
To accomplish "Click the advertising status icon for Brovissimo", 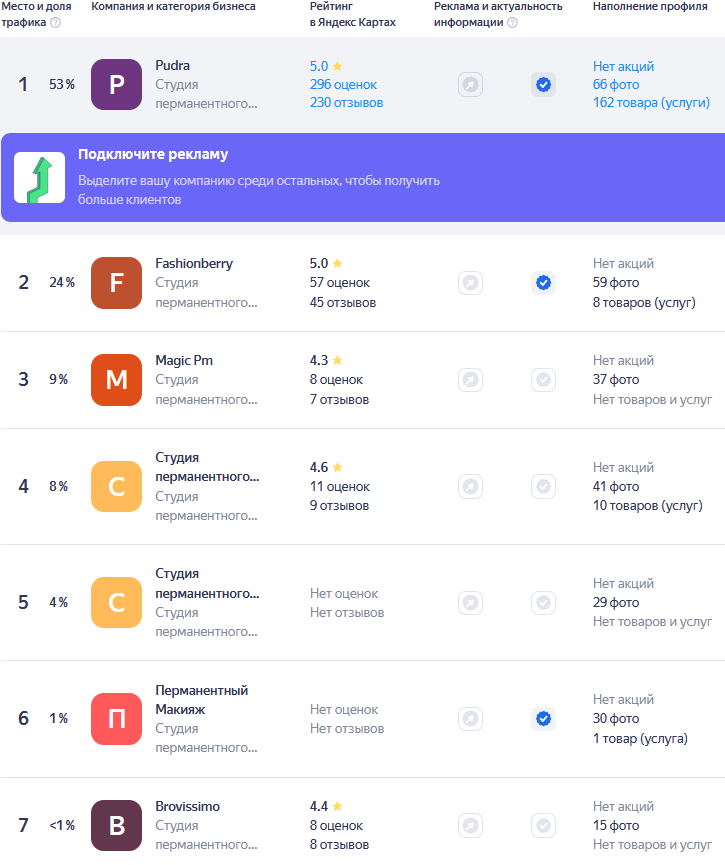I will click(x=470, y=825).
